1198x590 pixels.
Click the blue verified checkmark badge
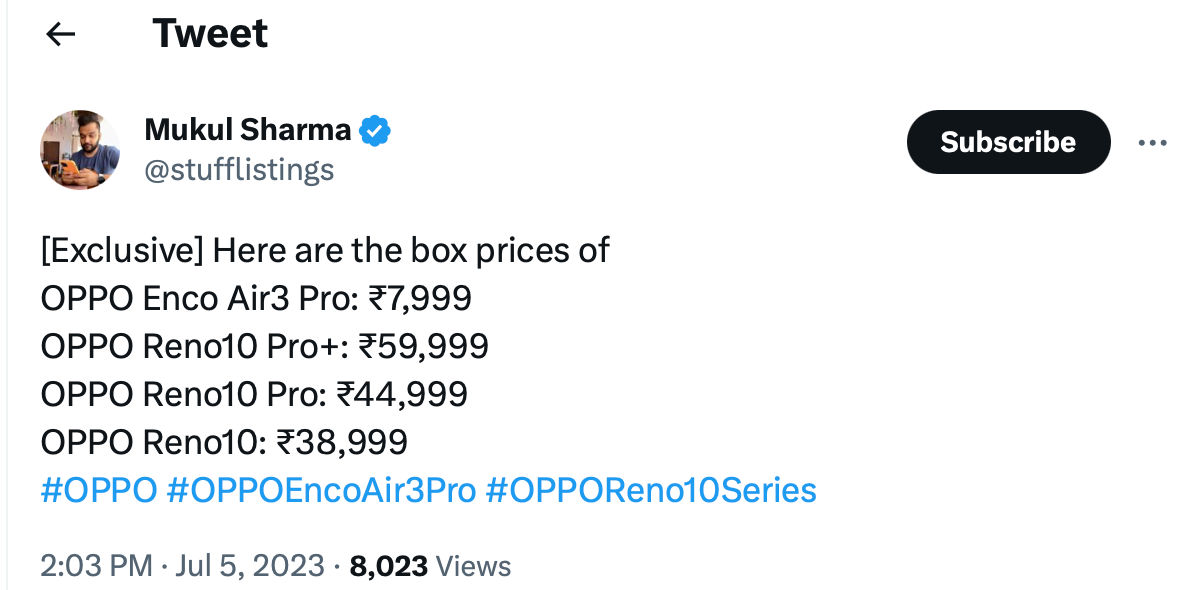click(x=375, y=131)
